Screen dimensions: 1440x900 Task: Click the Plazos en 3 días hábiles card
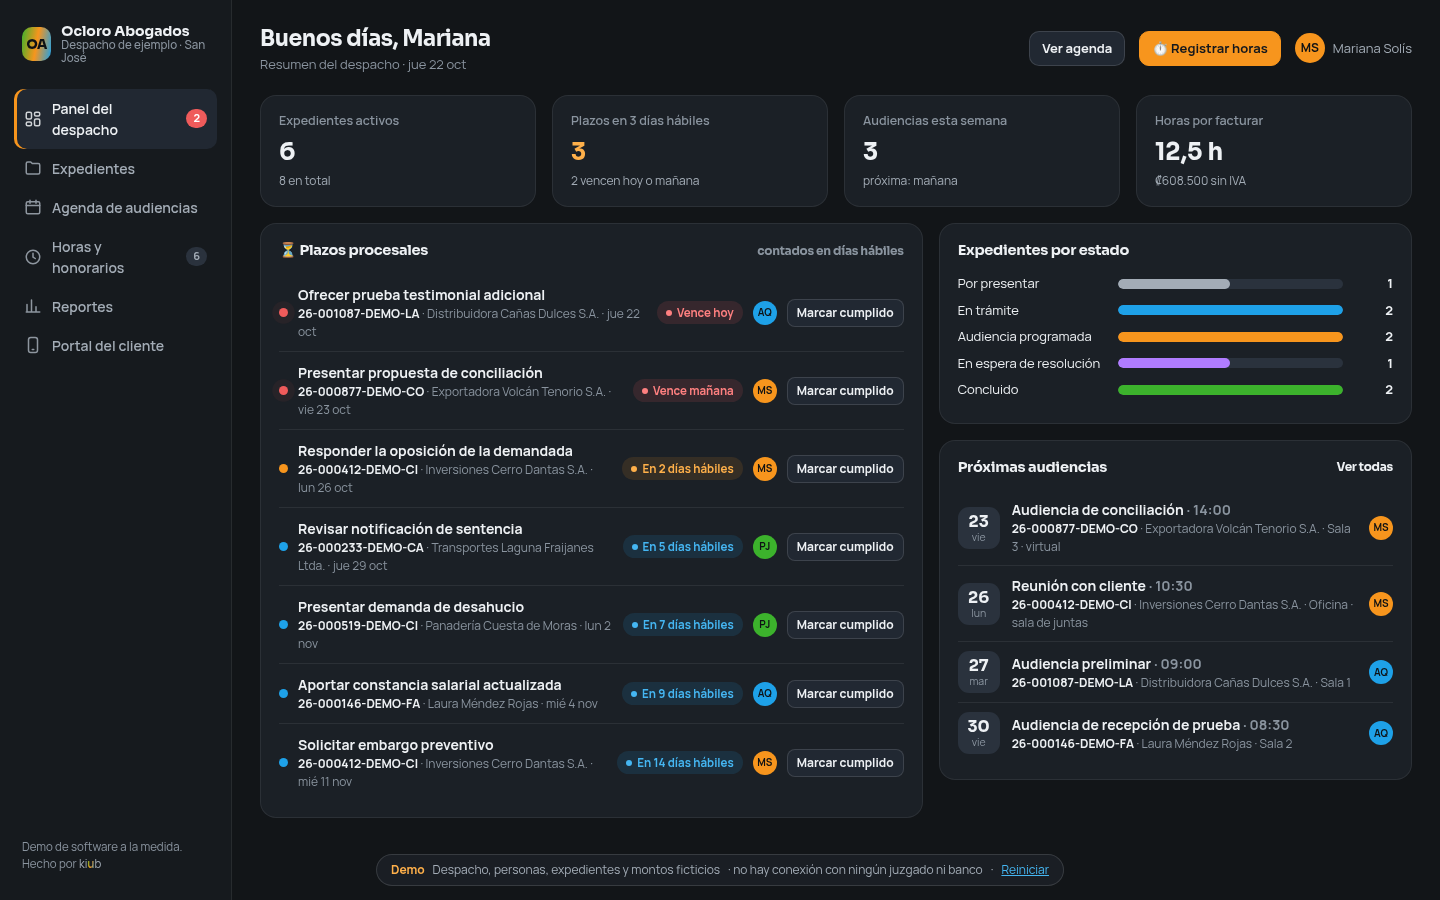pyautogui.click(x=690, y=151)
